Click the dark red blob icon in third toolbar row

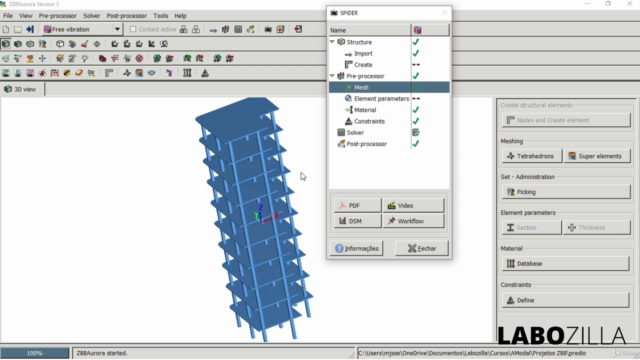point(102,58)
